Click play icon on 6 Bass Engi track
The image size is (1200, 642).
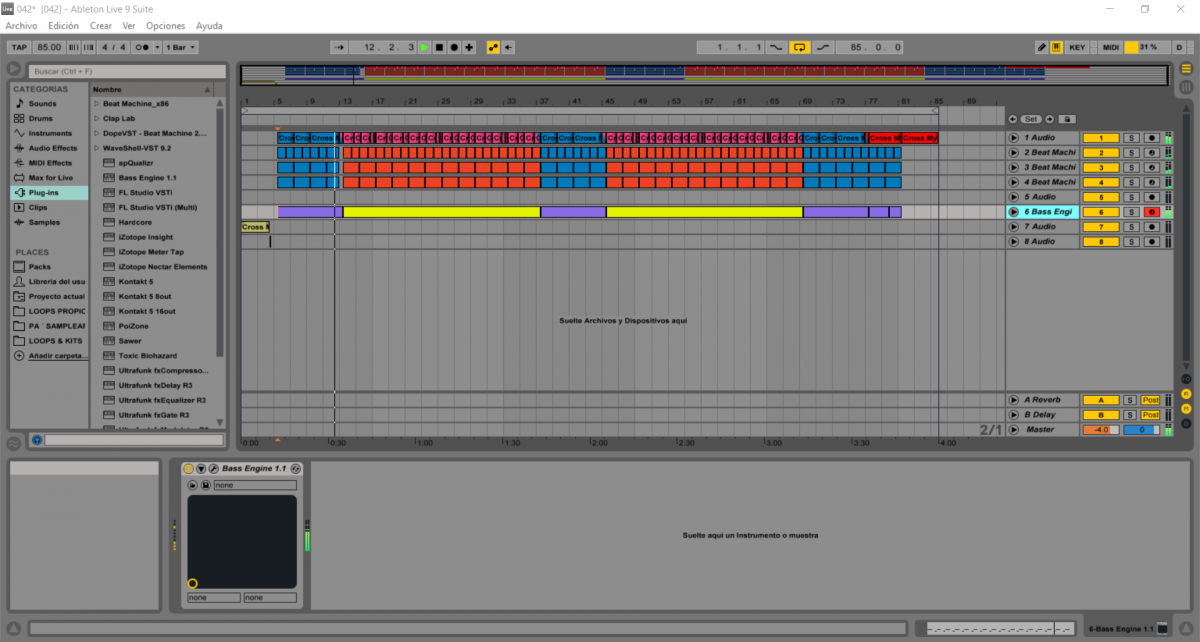click(1013, 212)
